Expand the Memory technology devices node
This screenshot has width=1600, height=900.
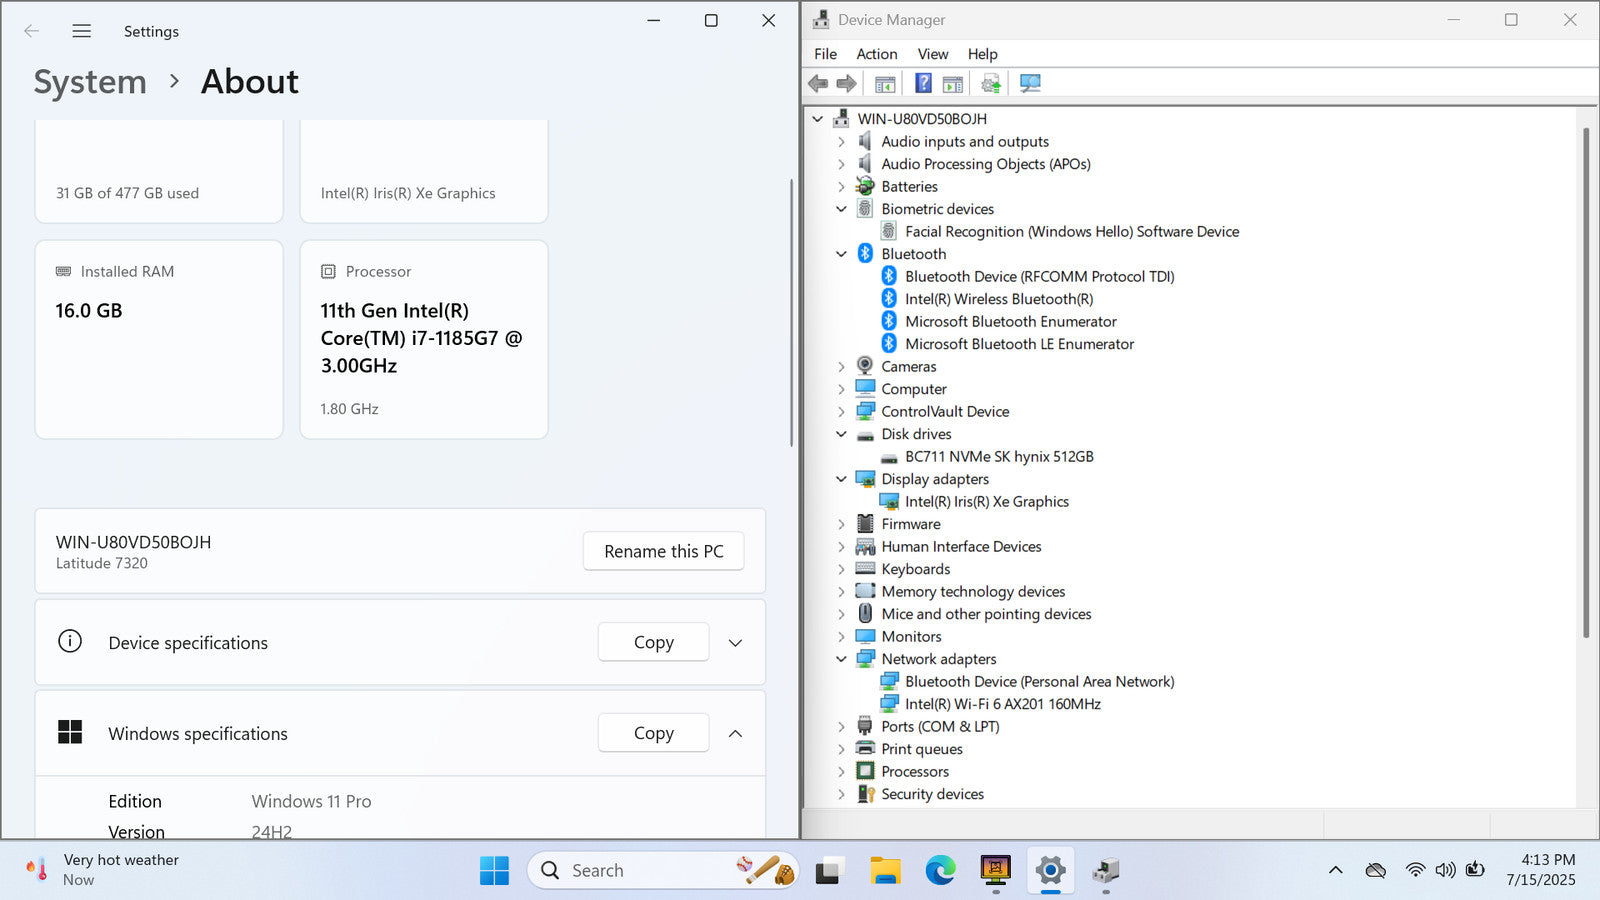click(x=842, y=592)
